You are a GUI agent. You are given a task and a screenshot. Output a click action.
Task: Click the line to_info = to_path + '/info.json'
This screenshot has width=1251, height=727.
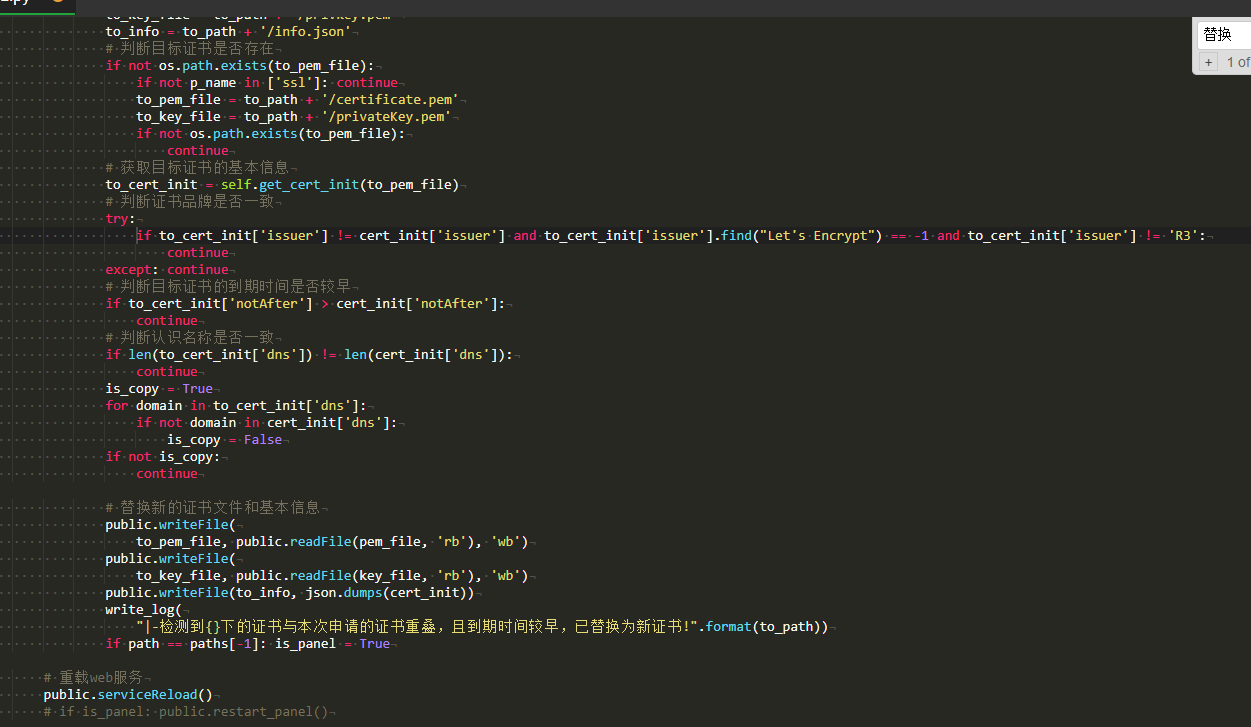[x=228, y=32]
